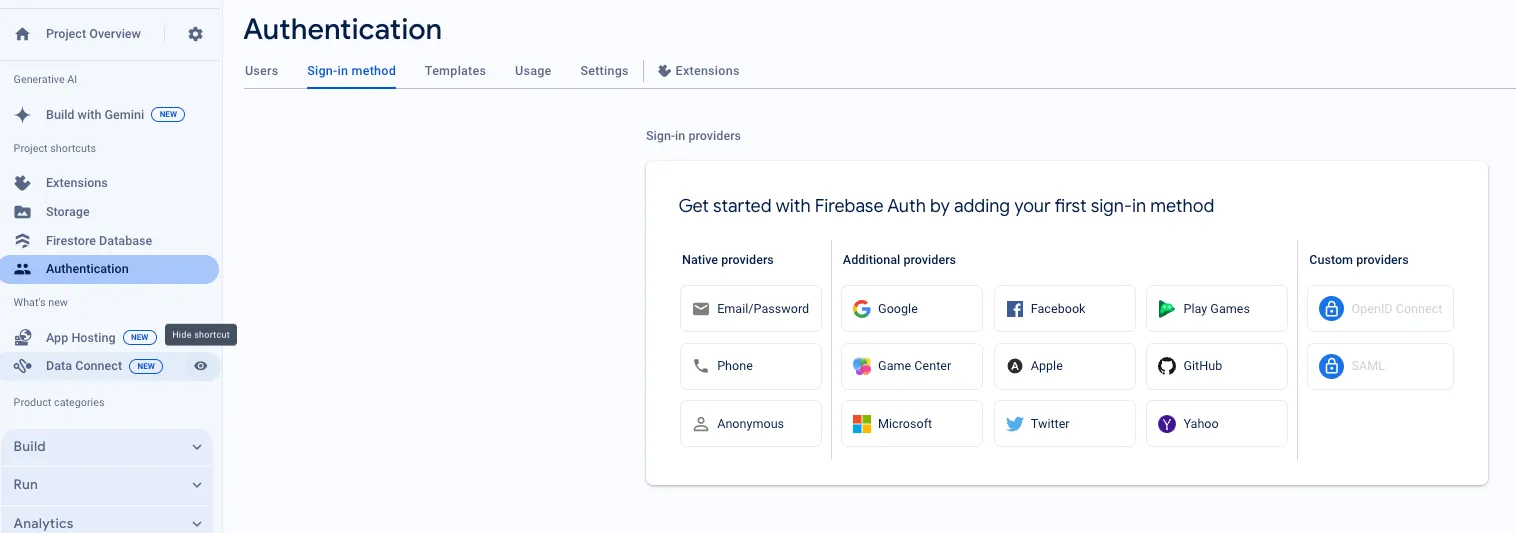Select the Sign-in method tab
The image size is (1516, 533).
(351, 71)
